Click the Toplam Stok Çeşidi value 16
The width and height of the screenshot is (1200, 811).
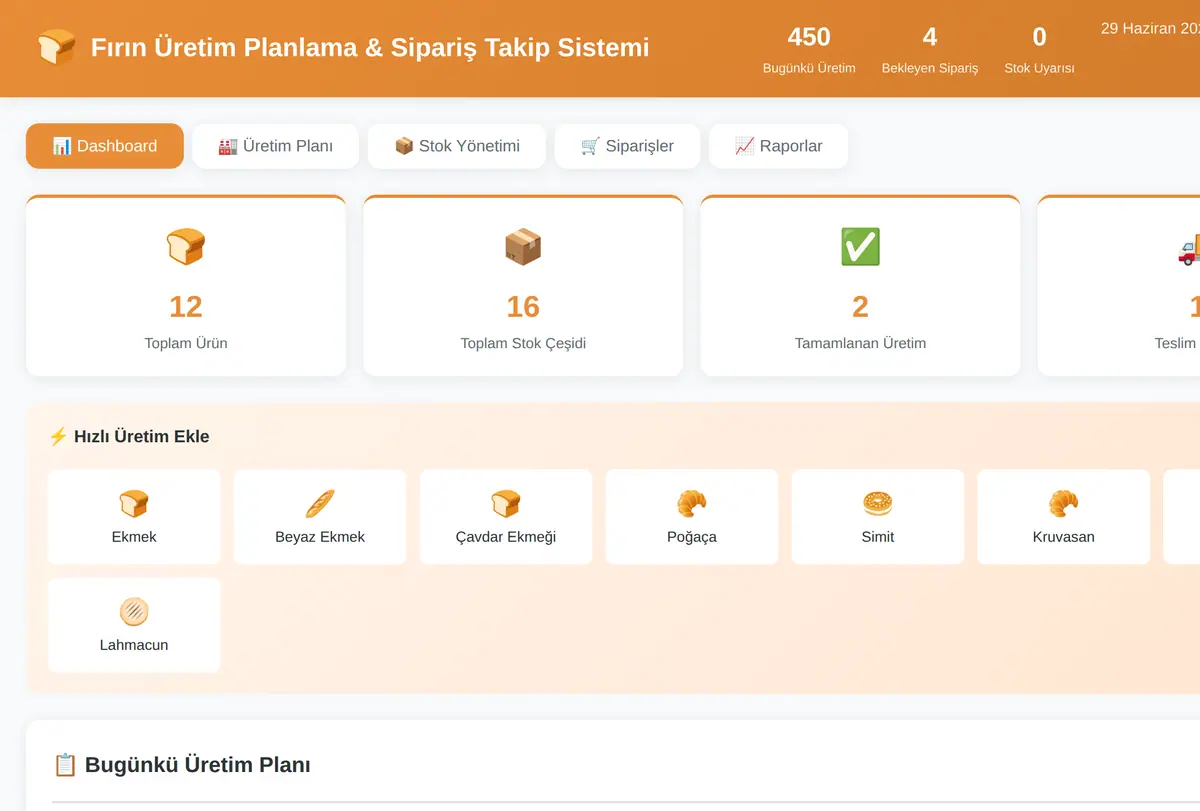click(523, 306)
